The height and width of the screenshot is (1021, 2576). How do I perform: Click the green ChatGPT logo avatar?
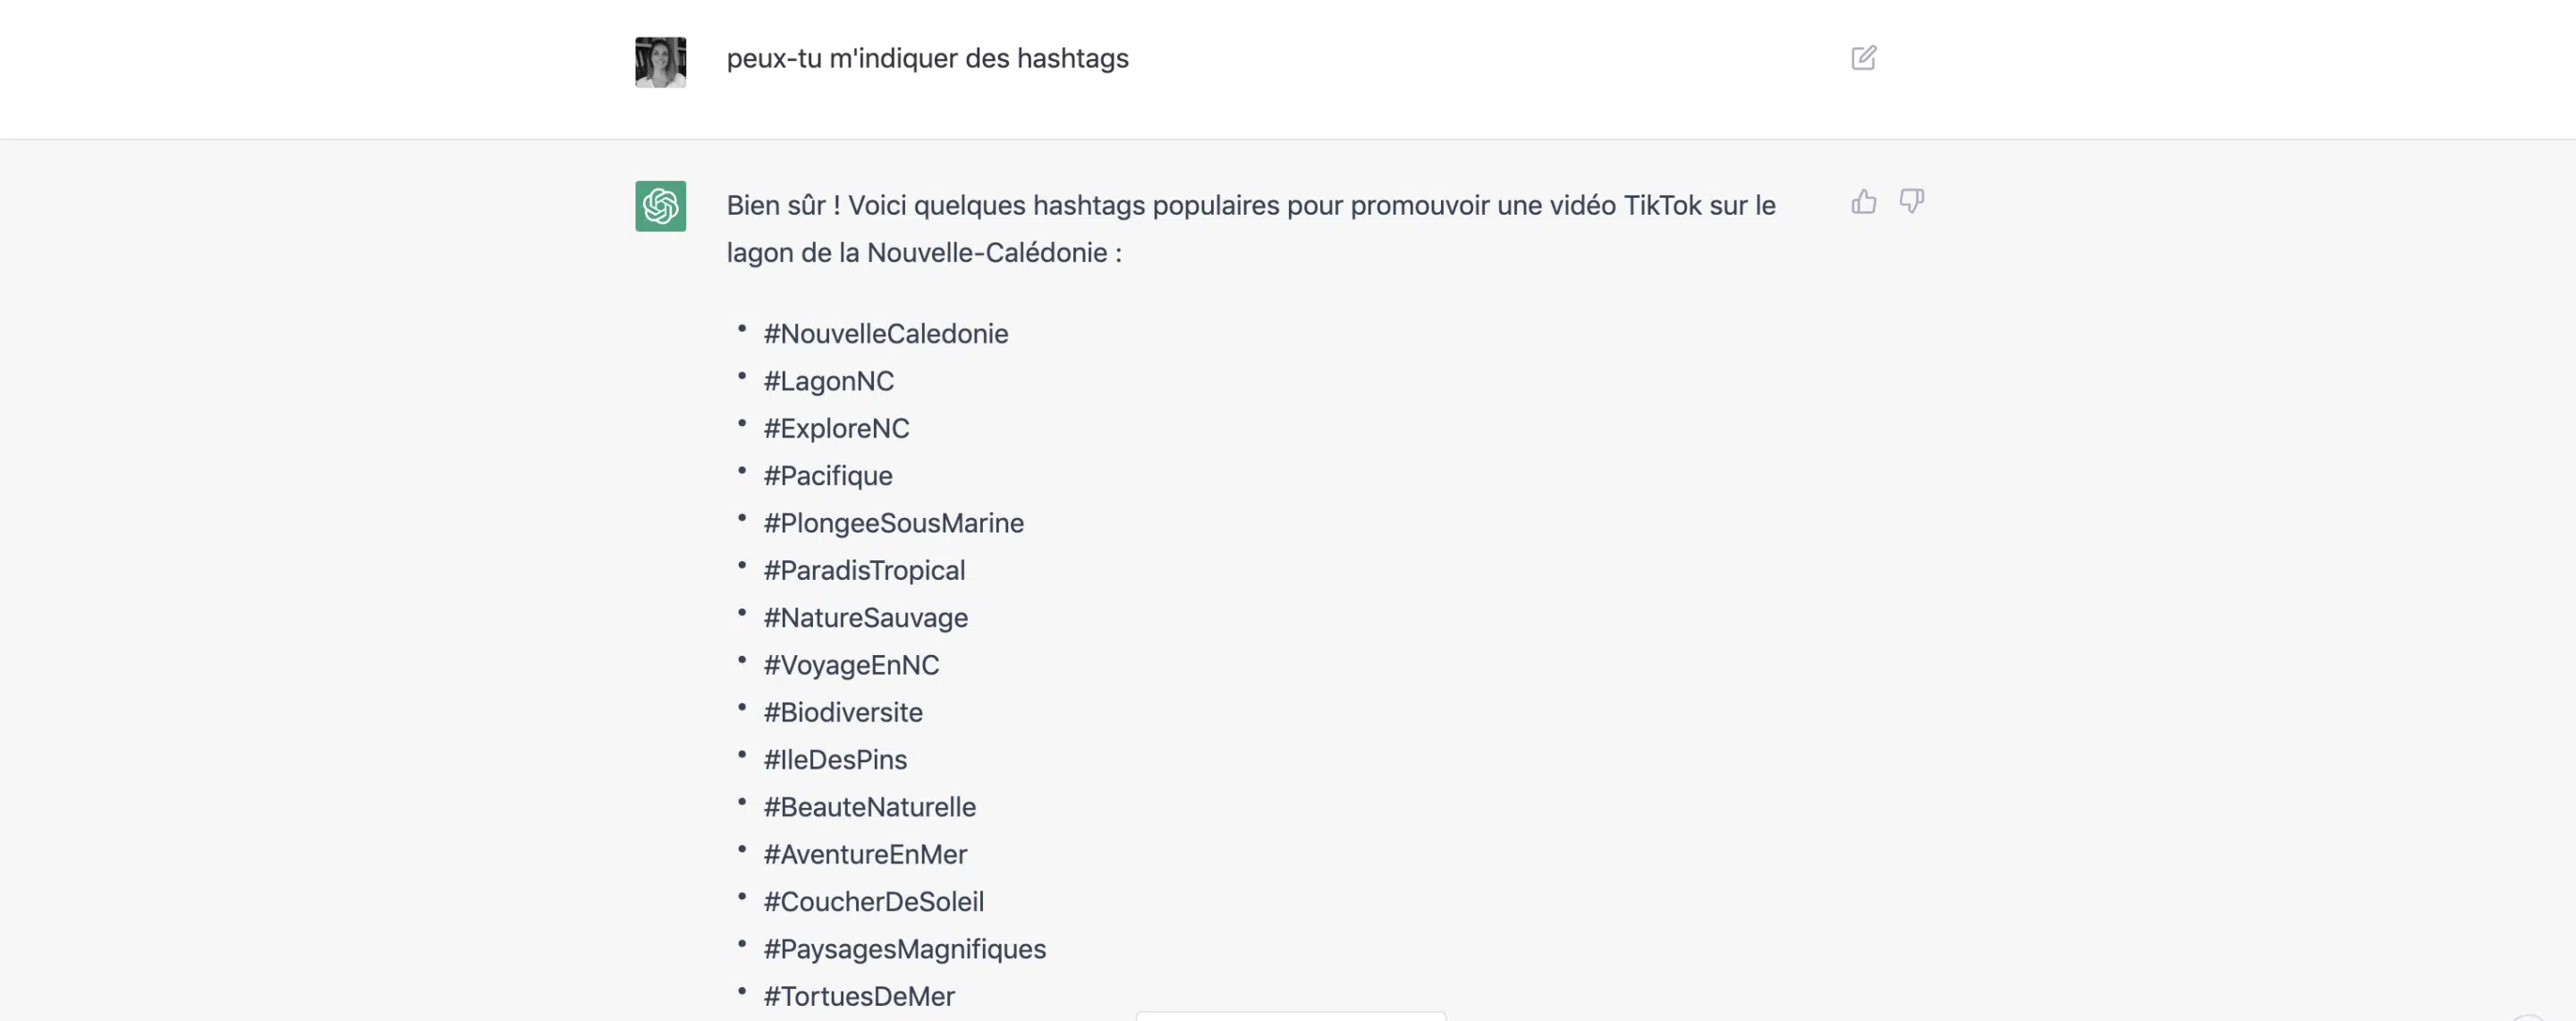660,206
